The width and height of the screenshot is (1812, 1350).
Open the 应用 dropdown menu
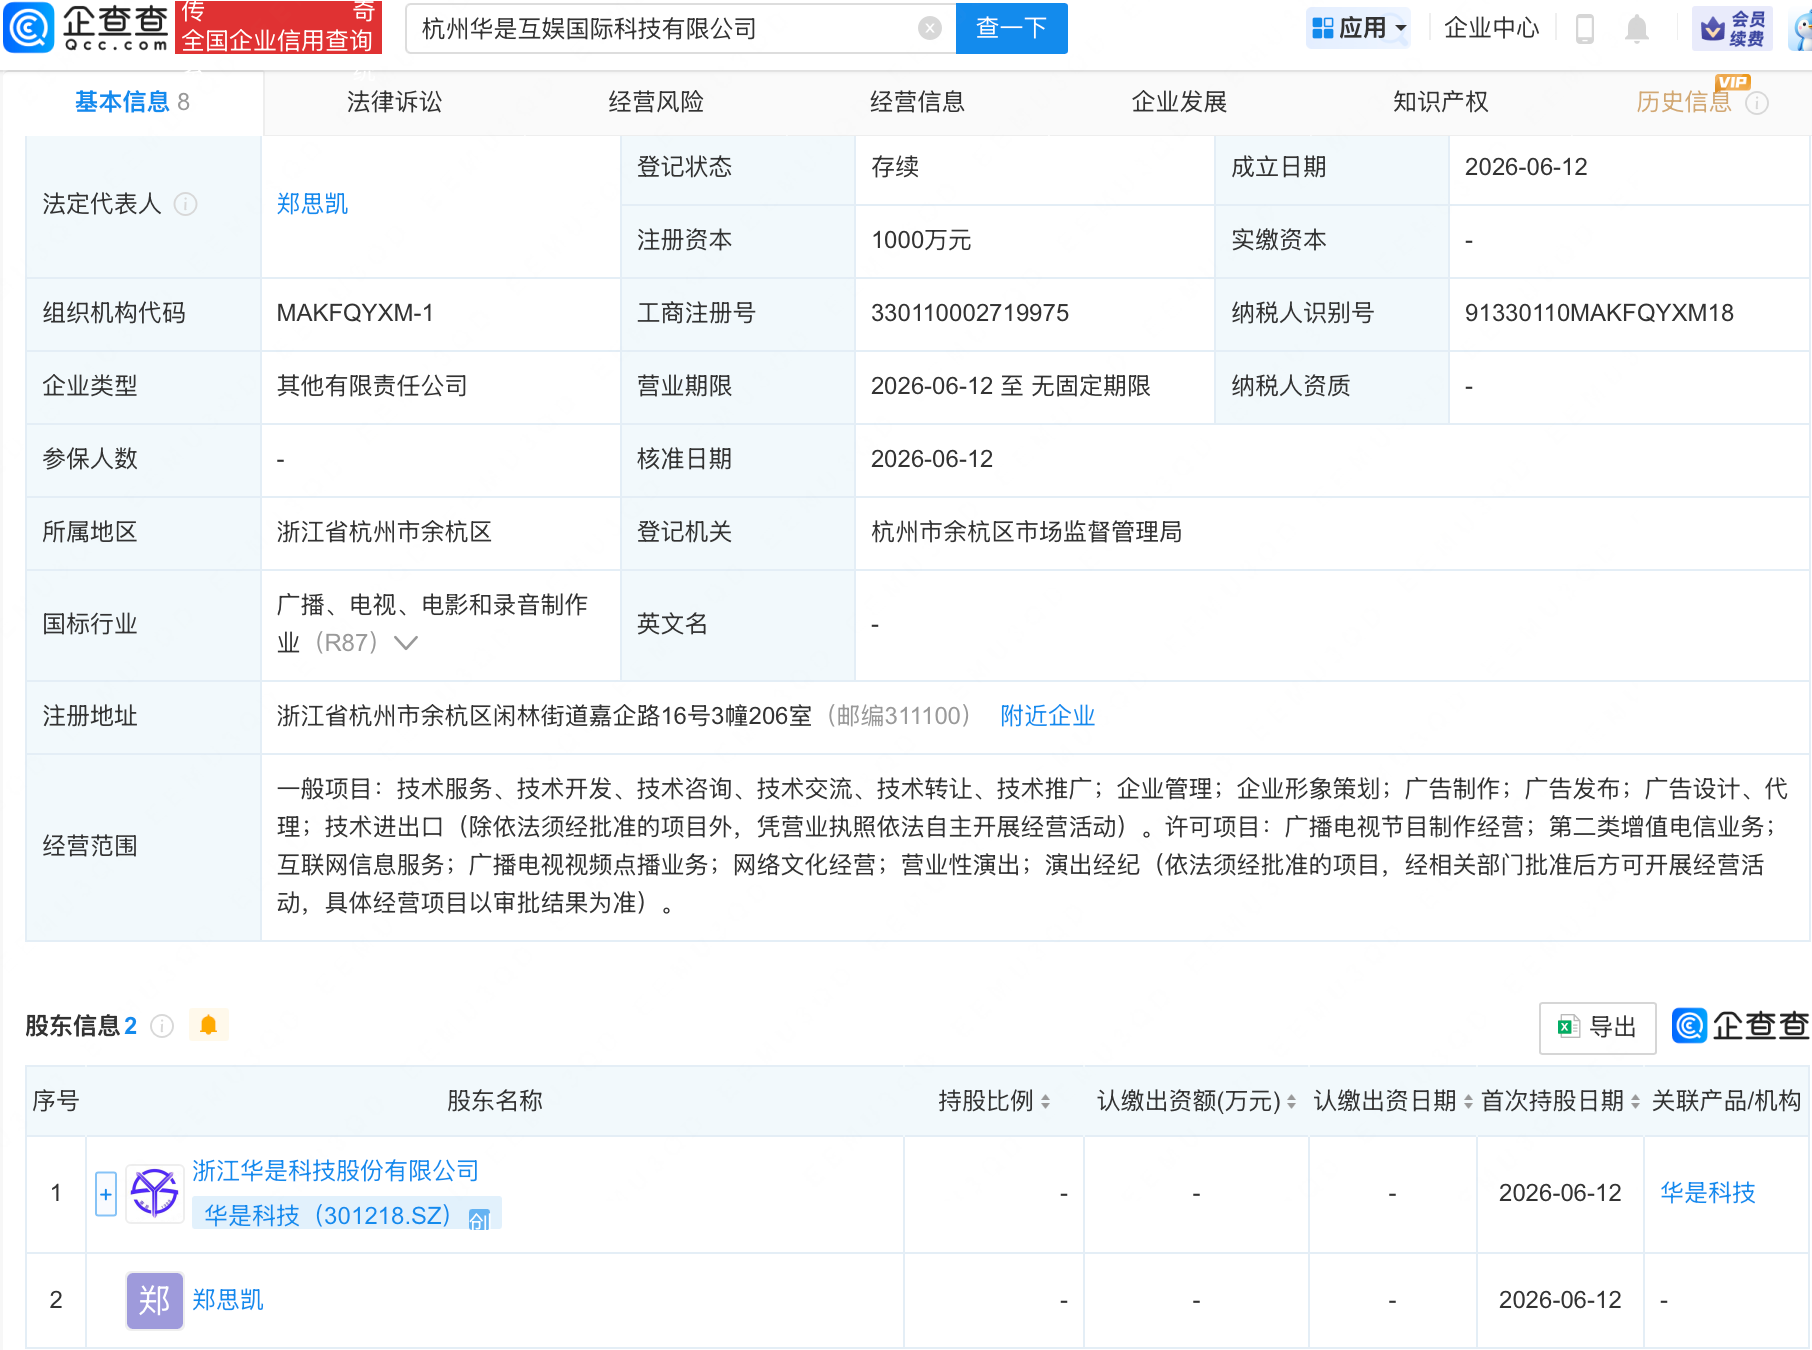[1358, 28]
